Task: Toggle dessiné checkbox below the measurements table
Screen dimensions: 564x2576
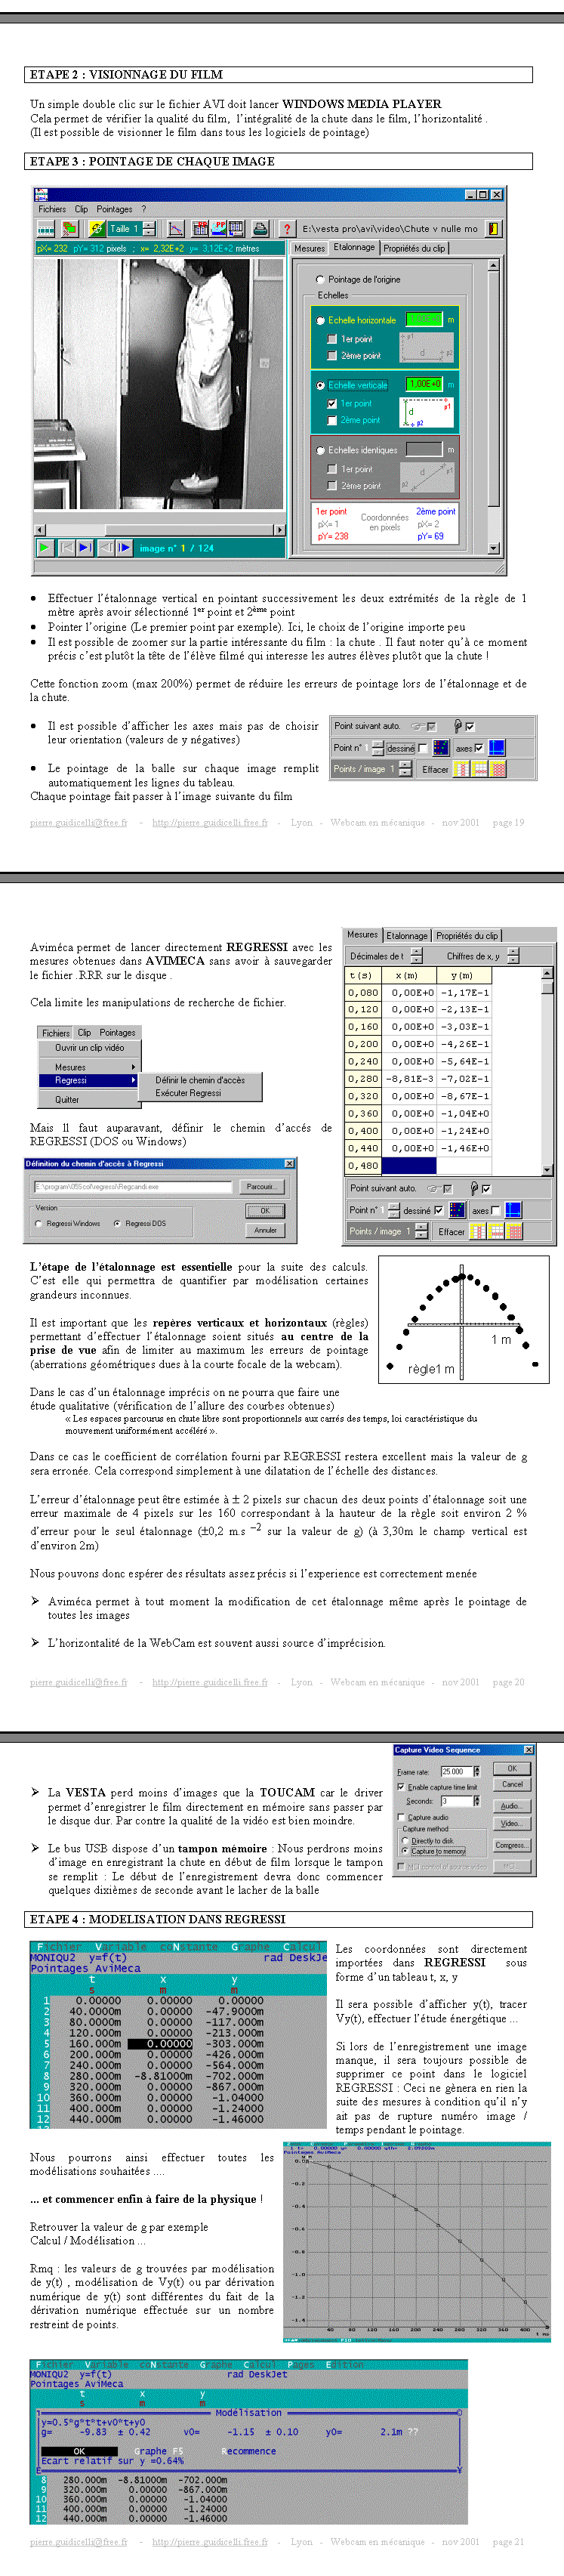Action: coord(438,1210)
